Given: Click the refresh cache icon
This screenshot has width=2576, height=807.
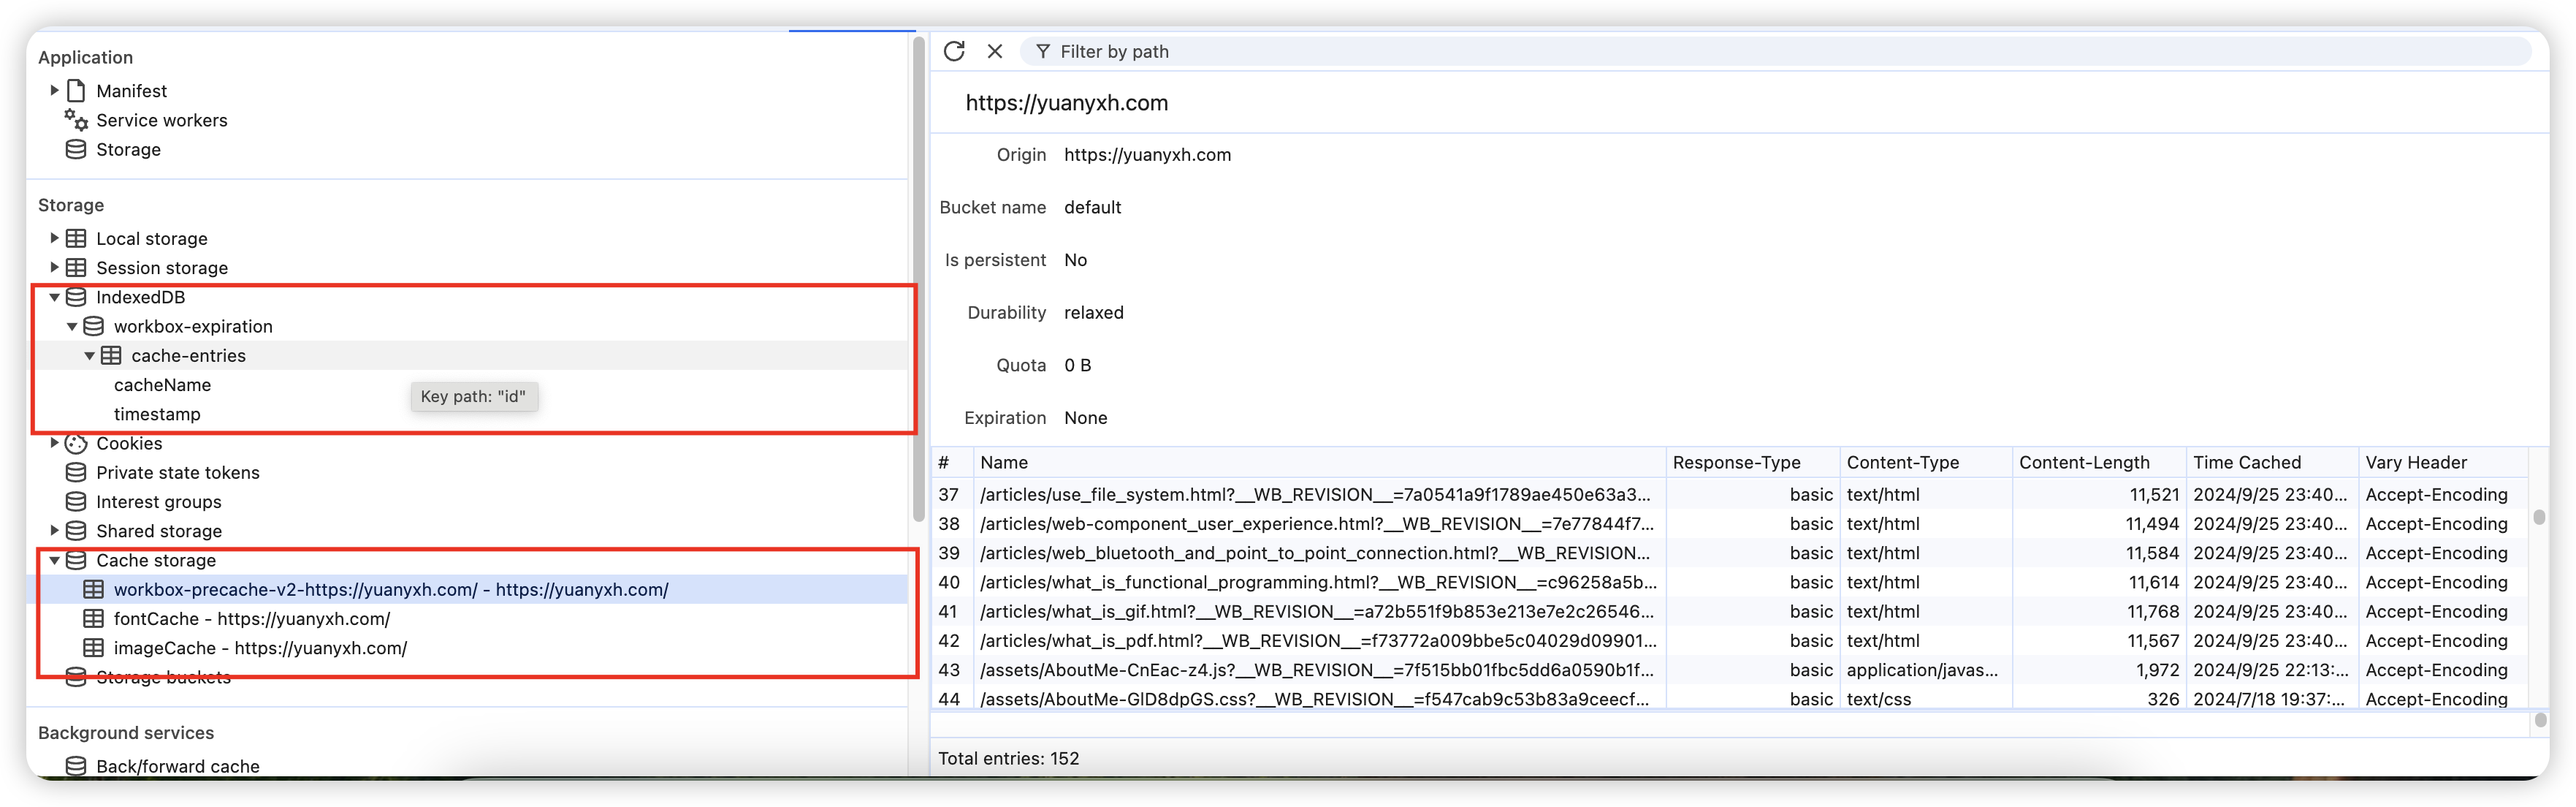Looking at the screenshot, I should 953,51.
